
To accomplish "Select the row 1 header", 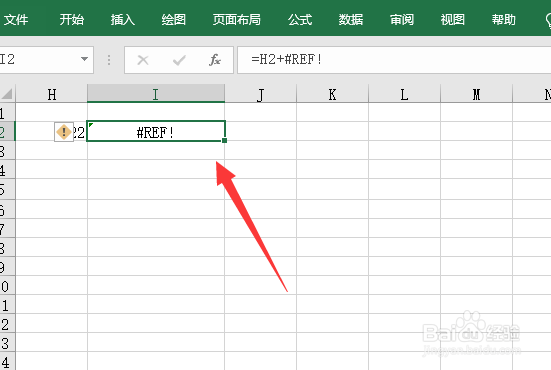I will coord(7,112).
